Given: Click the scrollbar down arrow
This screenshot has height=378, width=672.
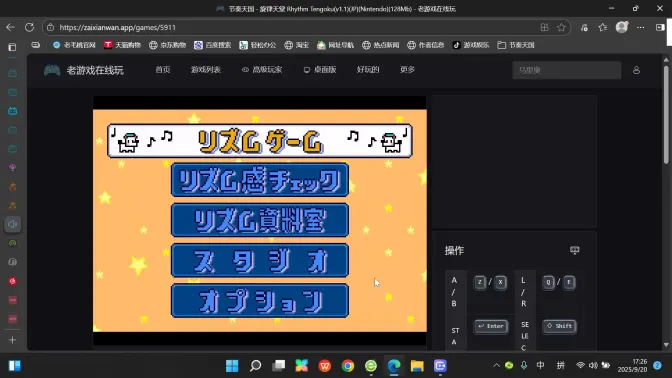Looking at the screenshot, I should click(666, 345).
